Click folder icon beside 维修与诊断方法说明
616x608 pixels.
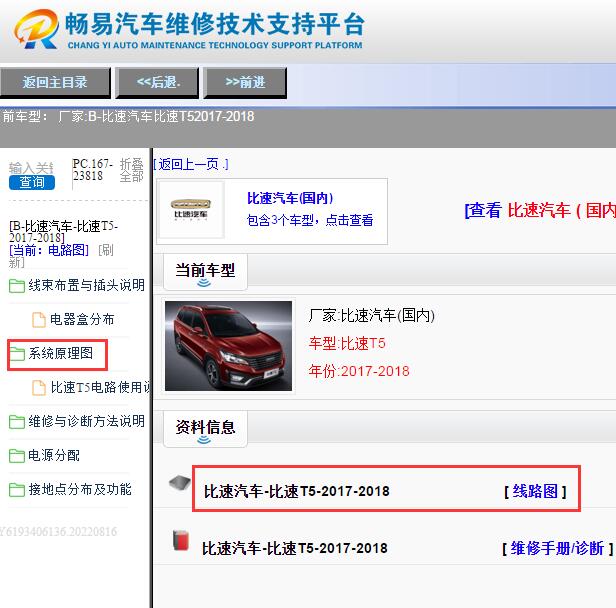17,422
